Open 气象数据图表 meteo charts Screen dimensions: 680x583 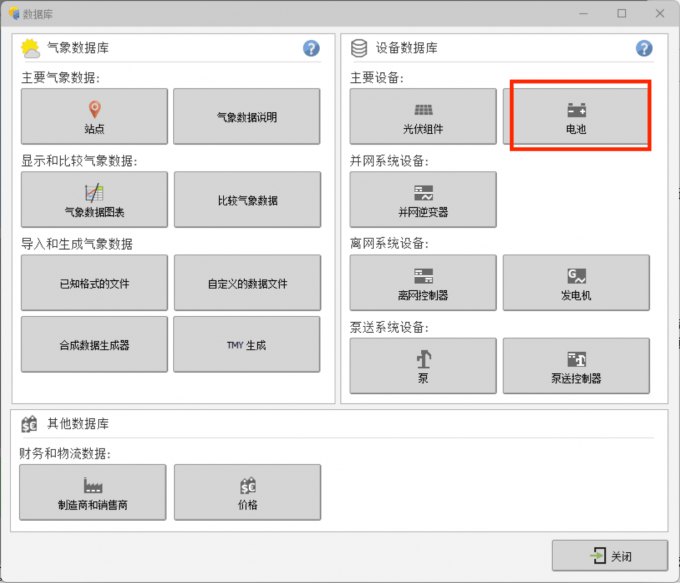(94, 200)
